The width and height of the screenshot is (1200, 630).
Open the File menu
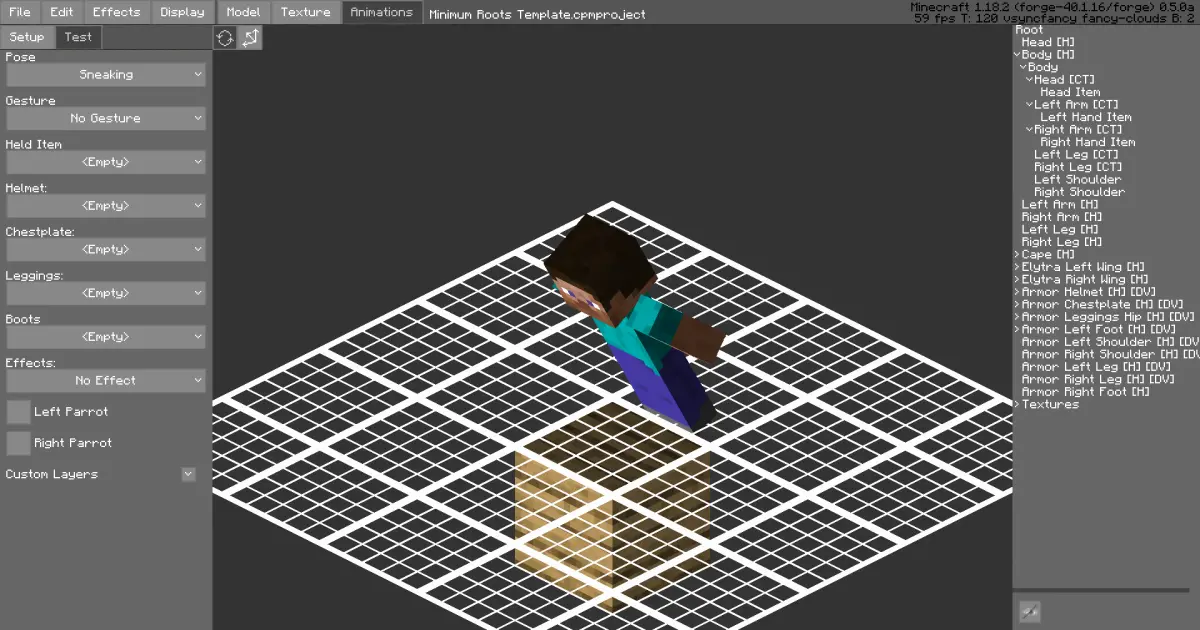20,12
